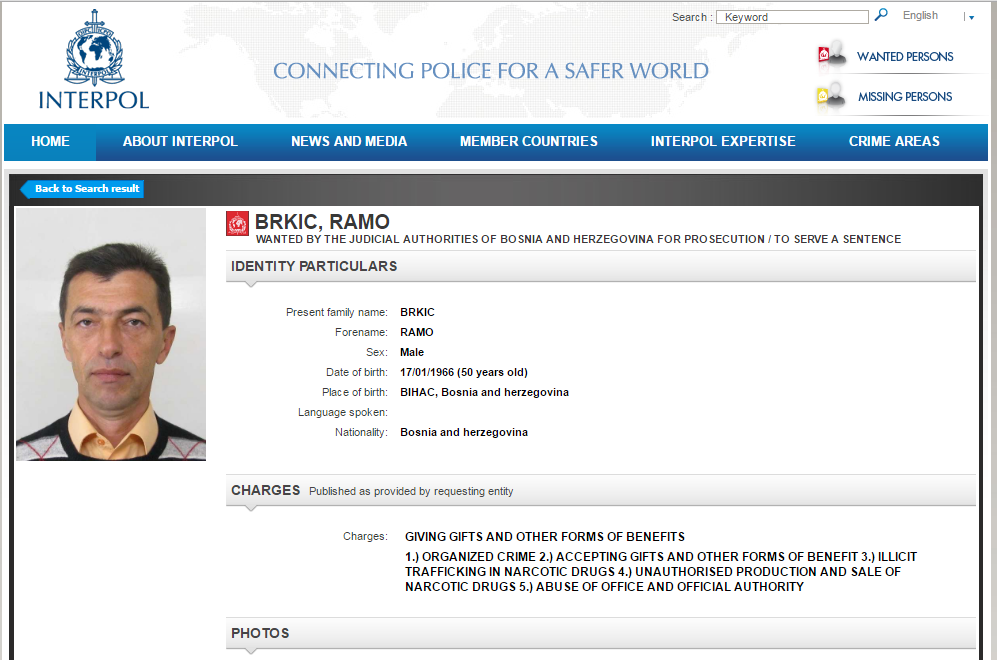This screenshot has width=997, height=660.
Task: Select the English language option
Action: pyautogui.click(x=920, y=16)
